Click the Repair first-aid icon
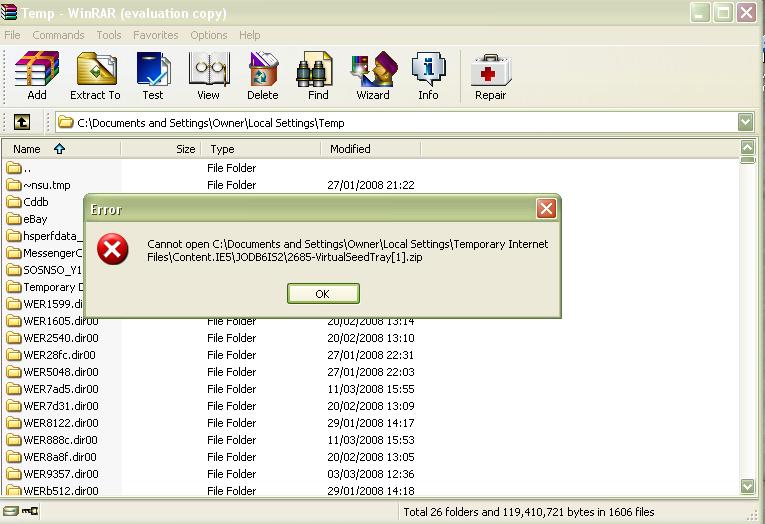 point(491,70)
